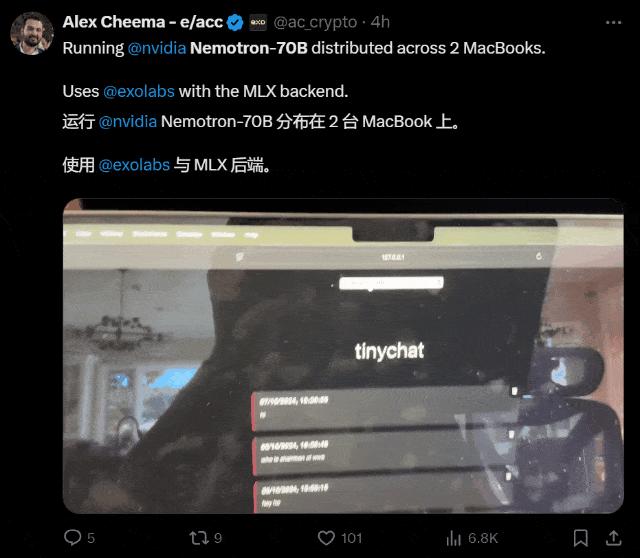This screenshot has height=558, width=640.
Task: Click the tinychat model selector box in the video
Action: pyautogui.click(x=391, y=283)
